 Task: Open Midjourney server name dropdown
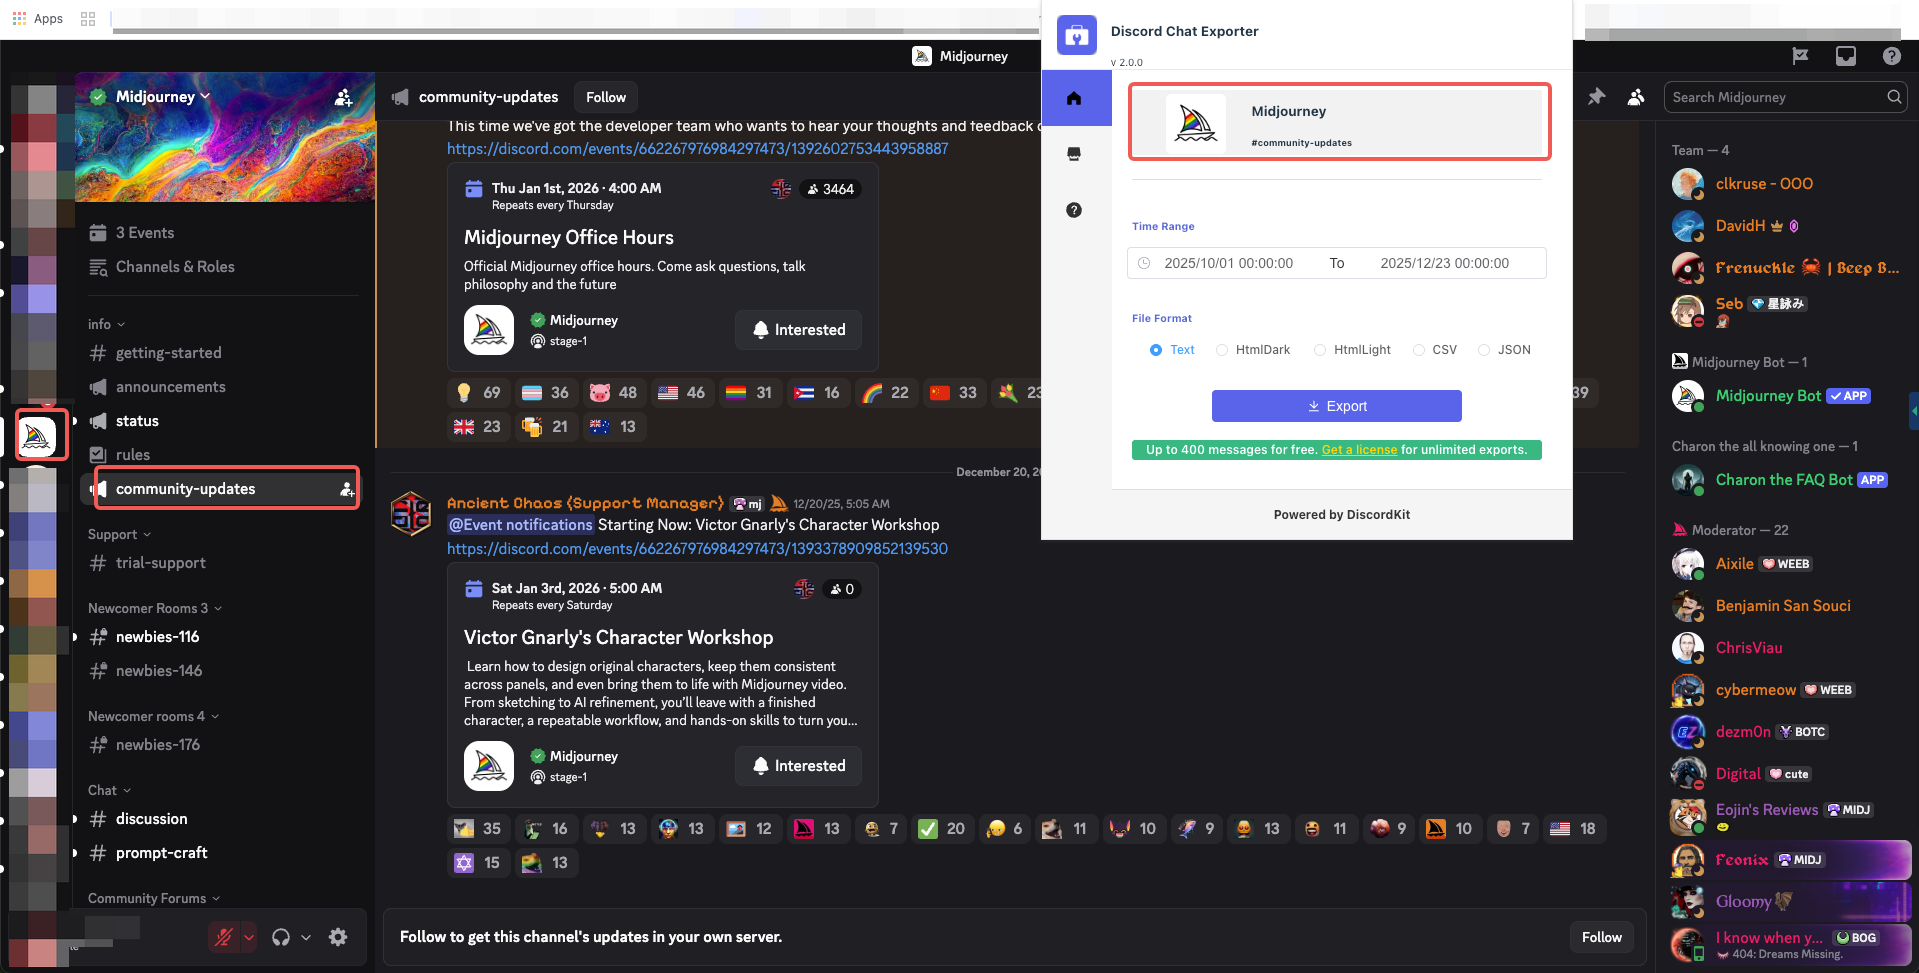coord(164,97)
